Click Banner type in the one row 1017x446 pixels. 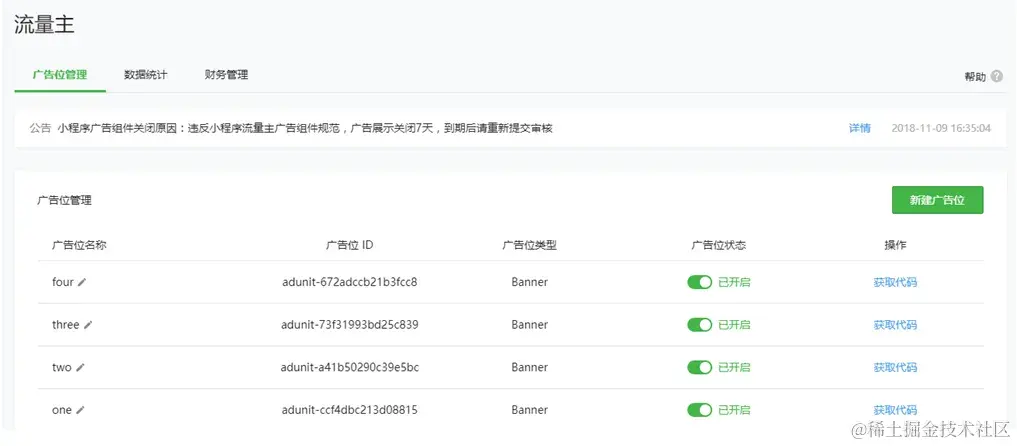529,410
